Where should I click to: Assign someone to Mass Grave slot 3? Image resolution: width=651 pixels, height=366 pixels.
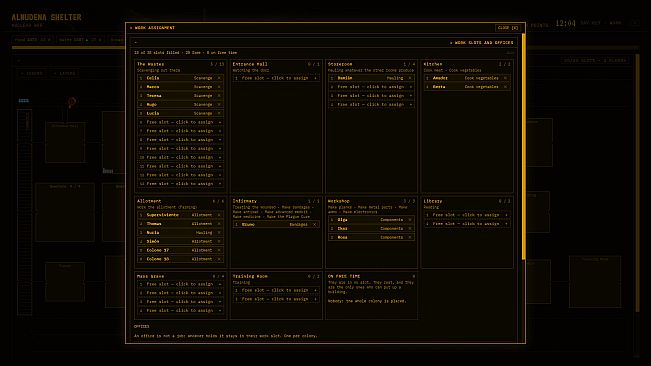(180, 302)
